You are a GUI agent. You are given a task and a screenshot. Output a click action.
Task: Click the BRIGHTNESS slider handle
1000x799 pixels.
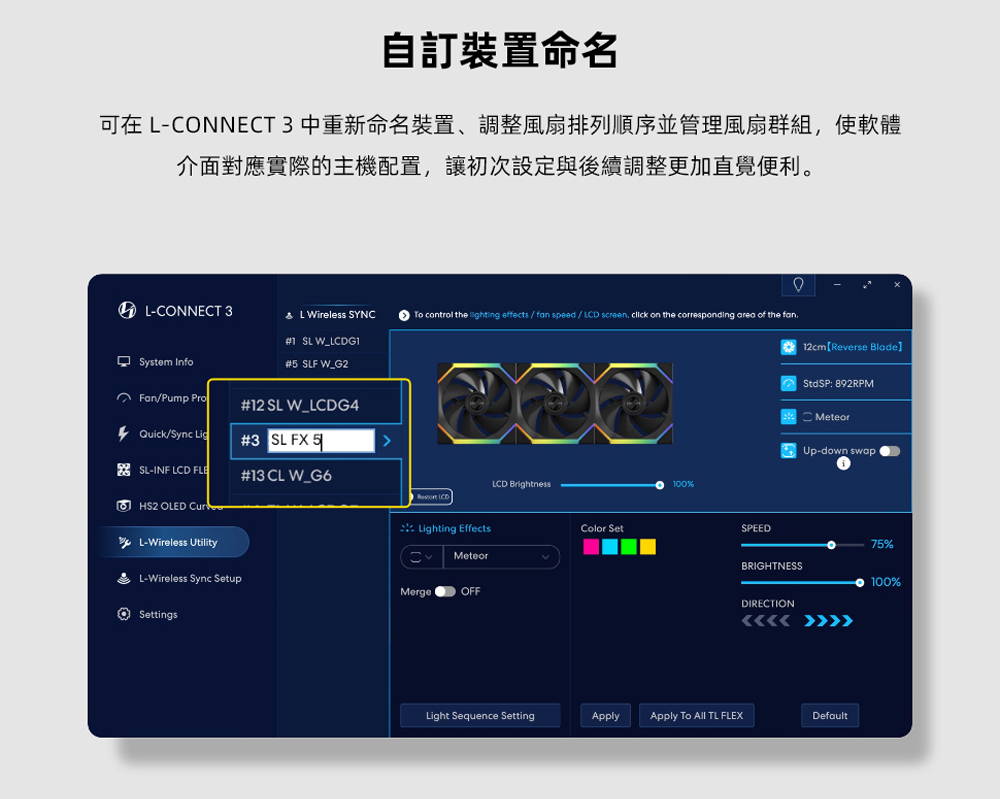pos(860,583)
